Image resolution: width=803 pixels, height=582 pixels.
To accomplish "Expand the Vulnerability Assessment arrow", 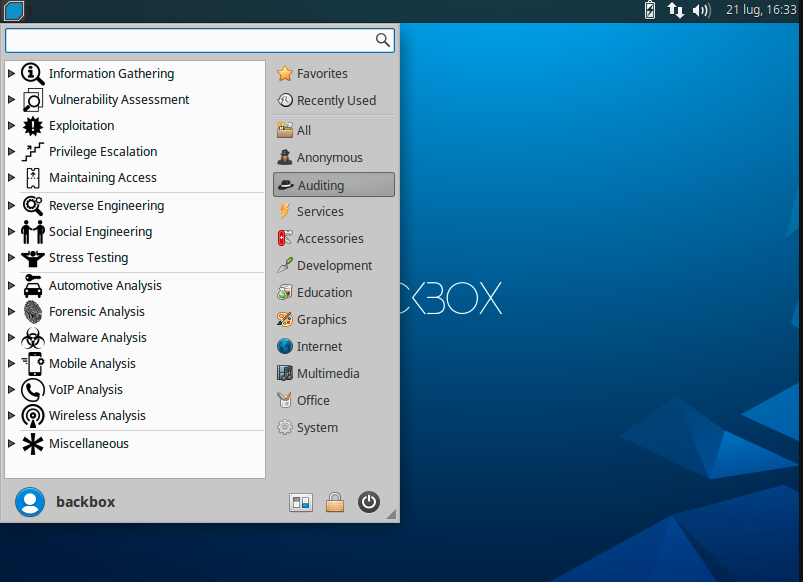I will pyautogui.click(x=11, y=100).
